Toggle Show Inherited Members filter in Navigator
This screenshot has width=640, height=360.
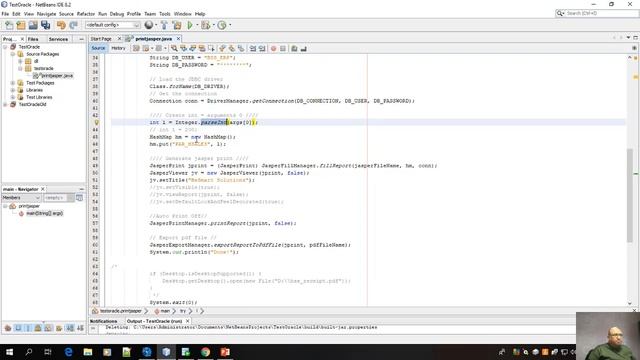(x=8, y=328)
